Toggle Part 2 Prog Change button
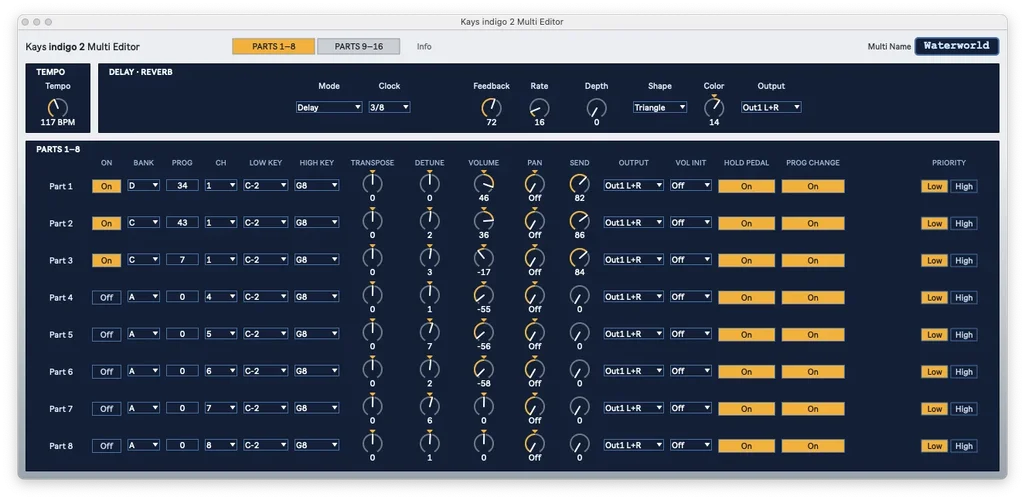Viewport: 1025px width, 500px height. point(813,224)
